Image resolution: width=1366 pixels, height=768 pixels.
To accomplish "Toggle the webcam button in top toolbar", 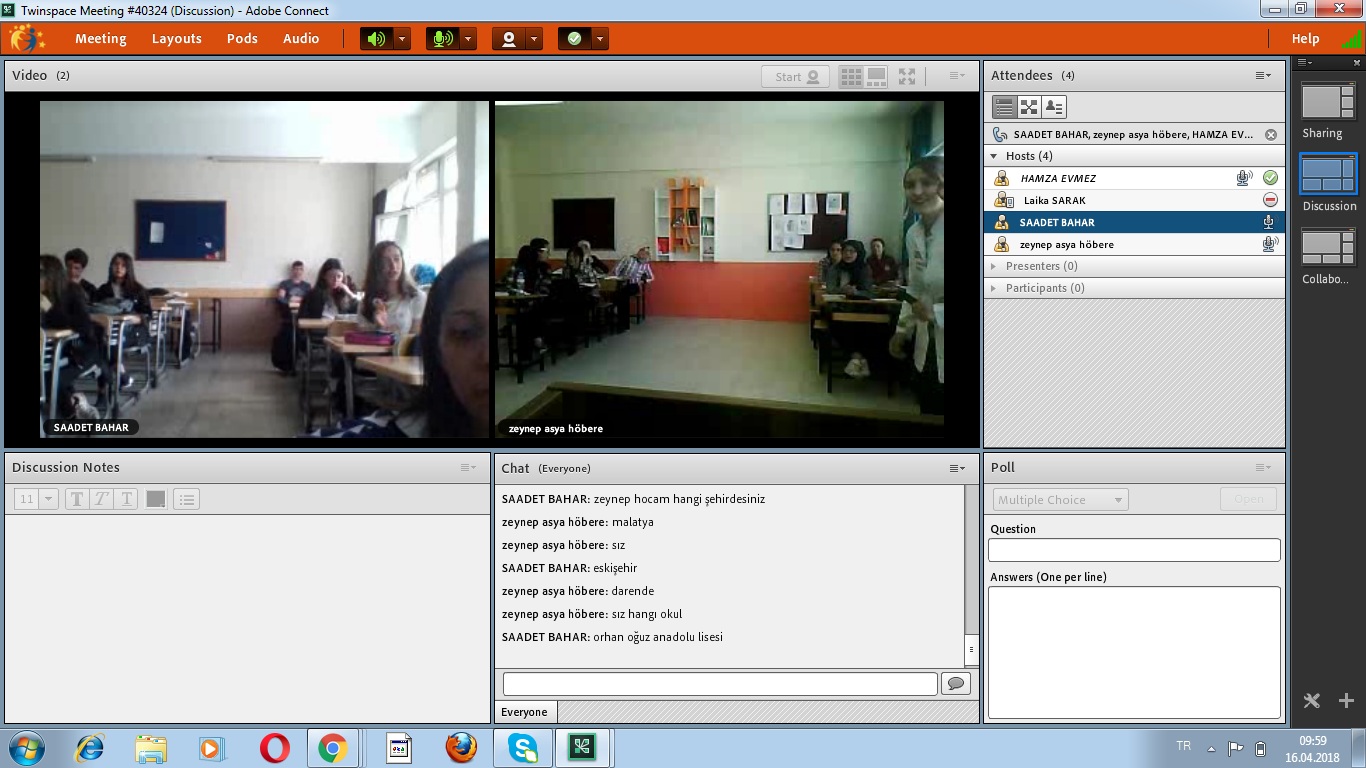I will click(509, 39).
